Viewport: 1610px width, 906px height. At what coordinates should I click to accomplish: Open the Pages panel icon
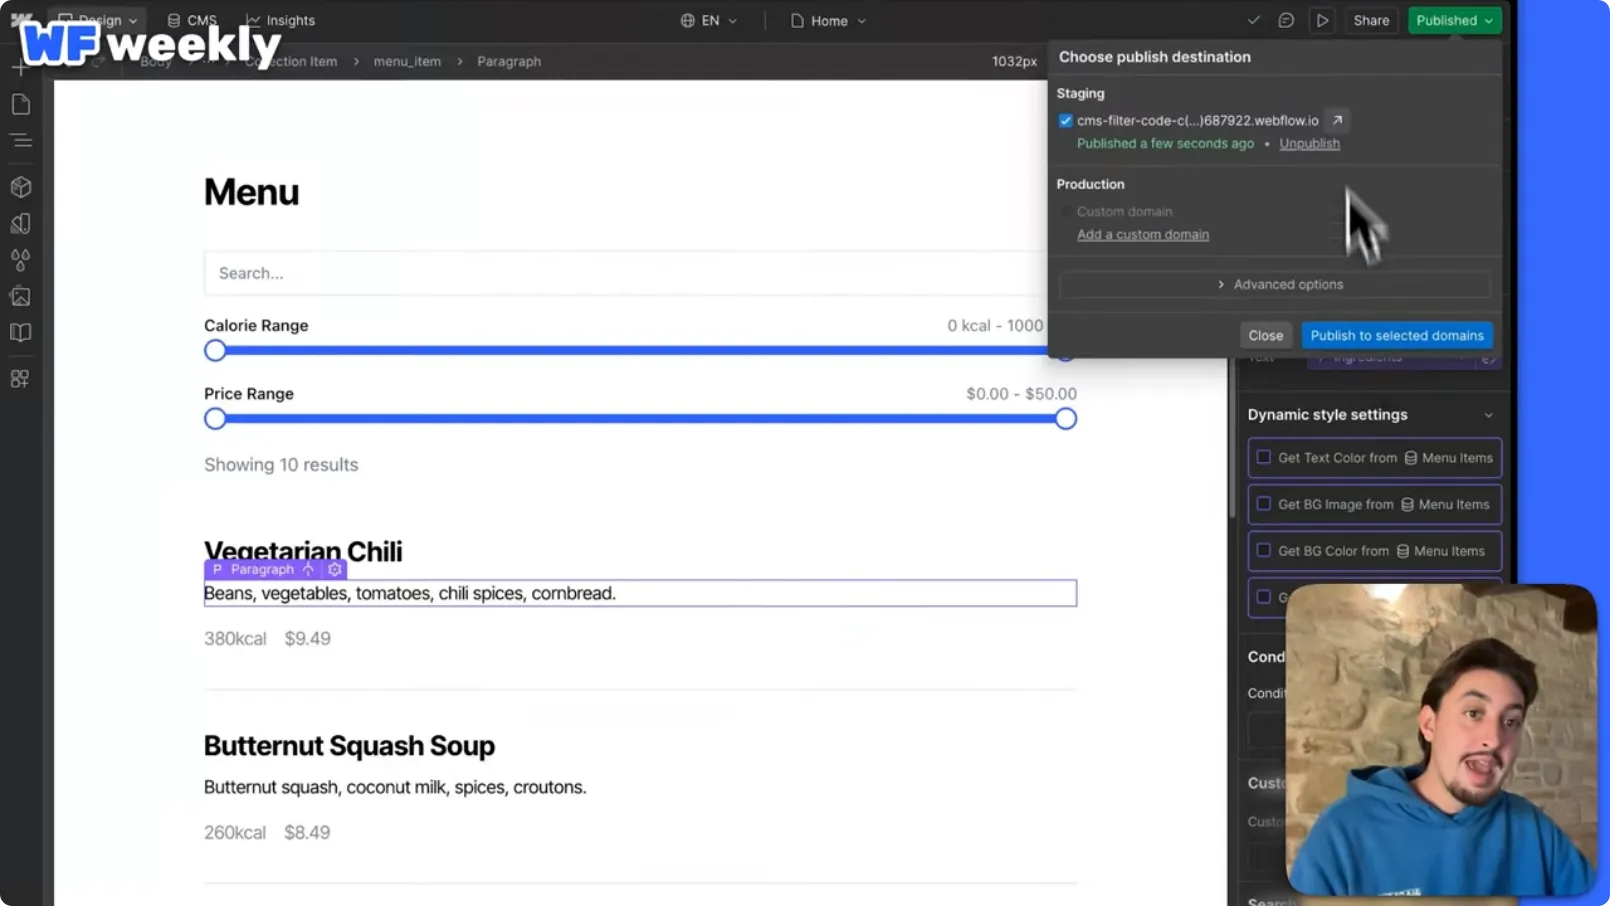[x=20, y=104]
